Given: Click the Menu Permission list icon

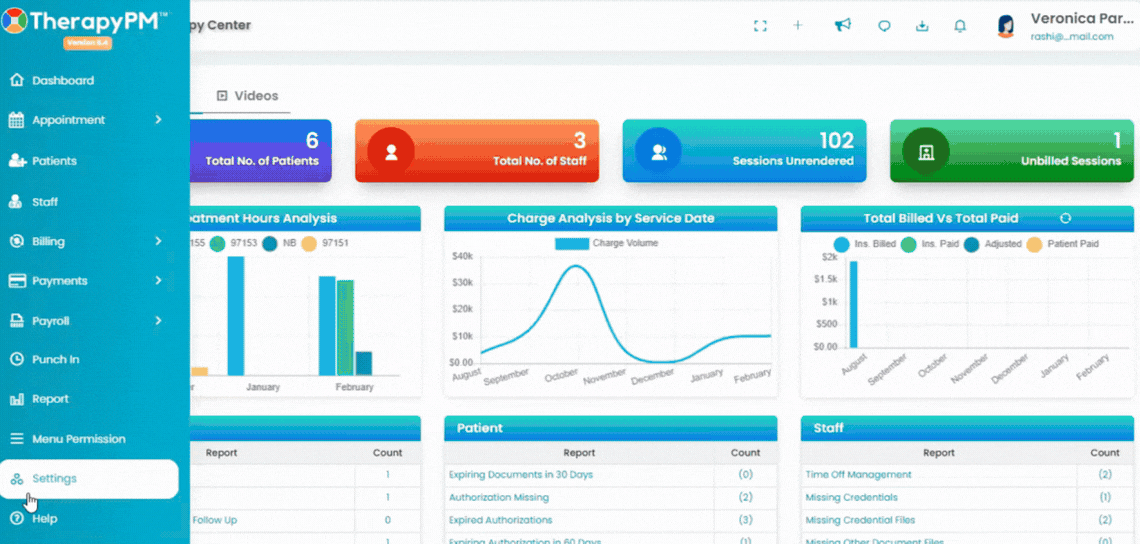Looking at the screenshot, I should tap(17, 439).
